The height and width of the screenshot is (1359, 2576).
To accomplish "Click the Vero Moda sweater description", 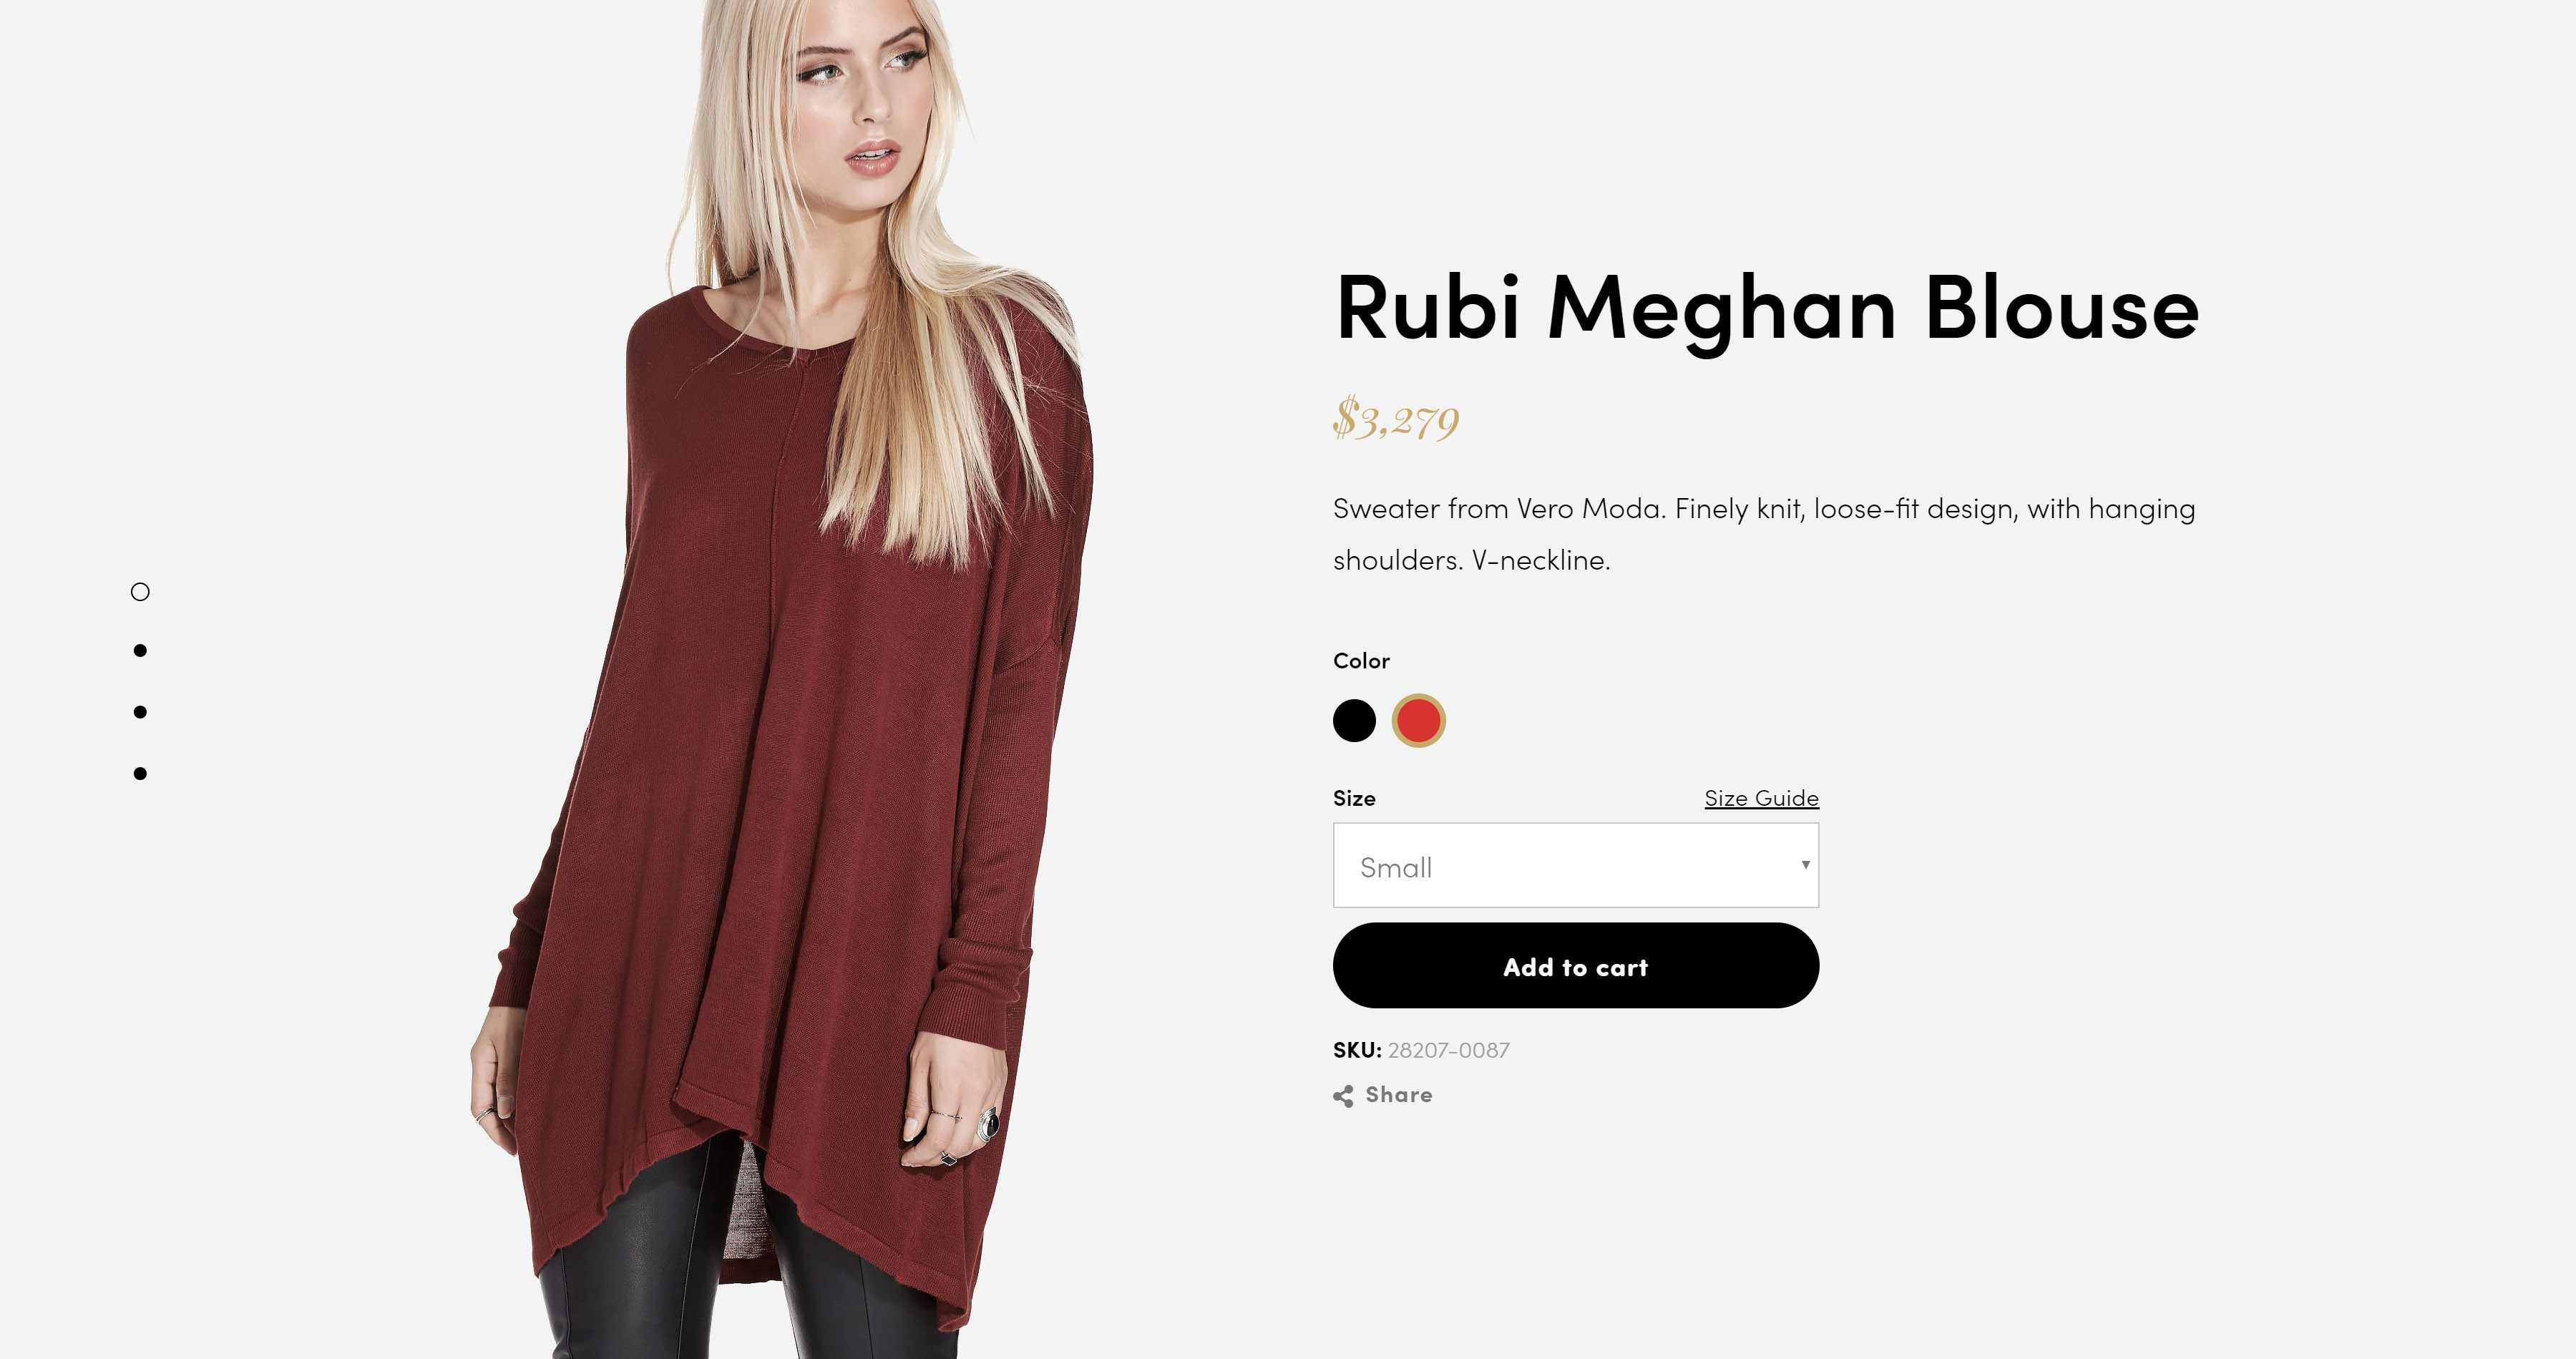I will click(1764, 534).
